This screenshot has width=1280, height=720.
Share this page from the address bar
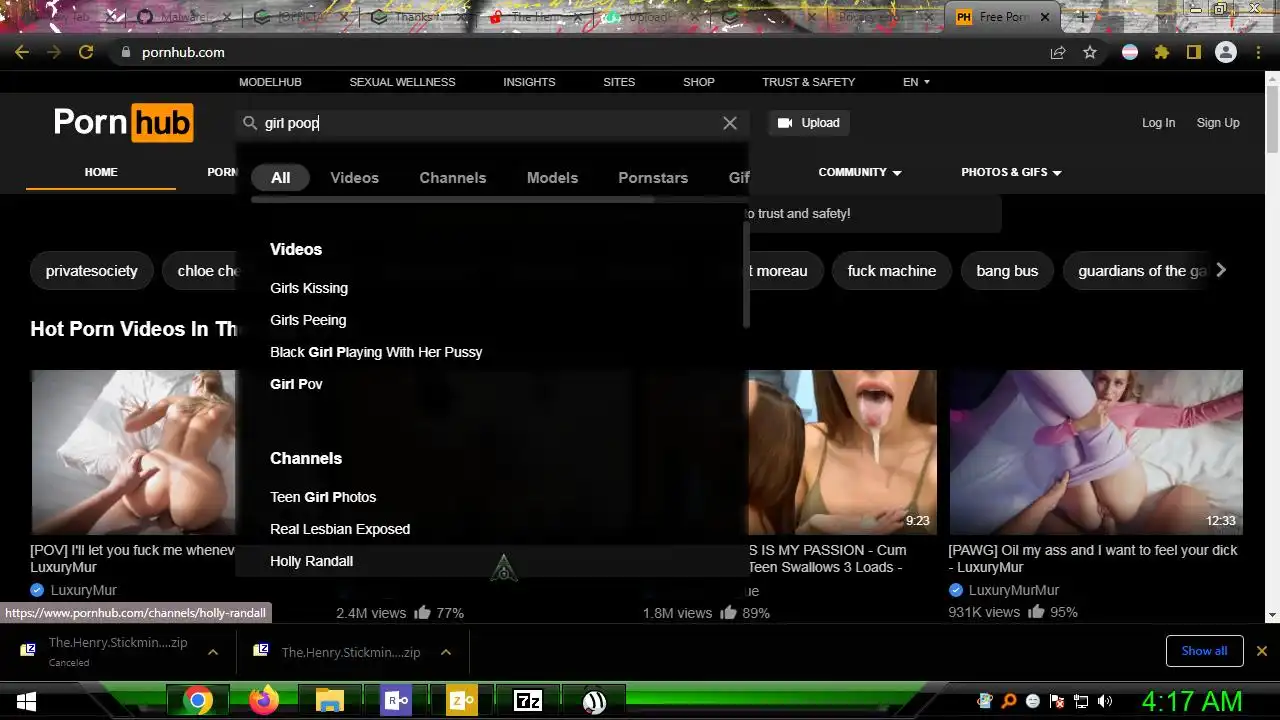[x=1058, y=52]
